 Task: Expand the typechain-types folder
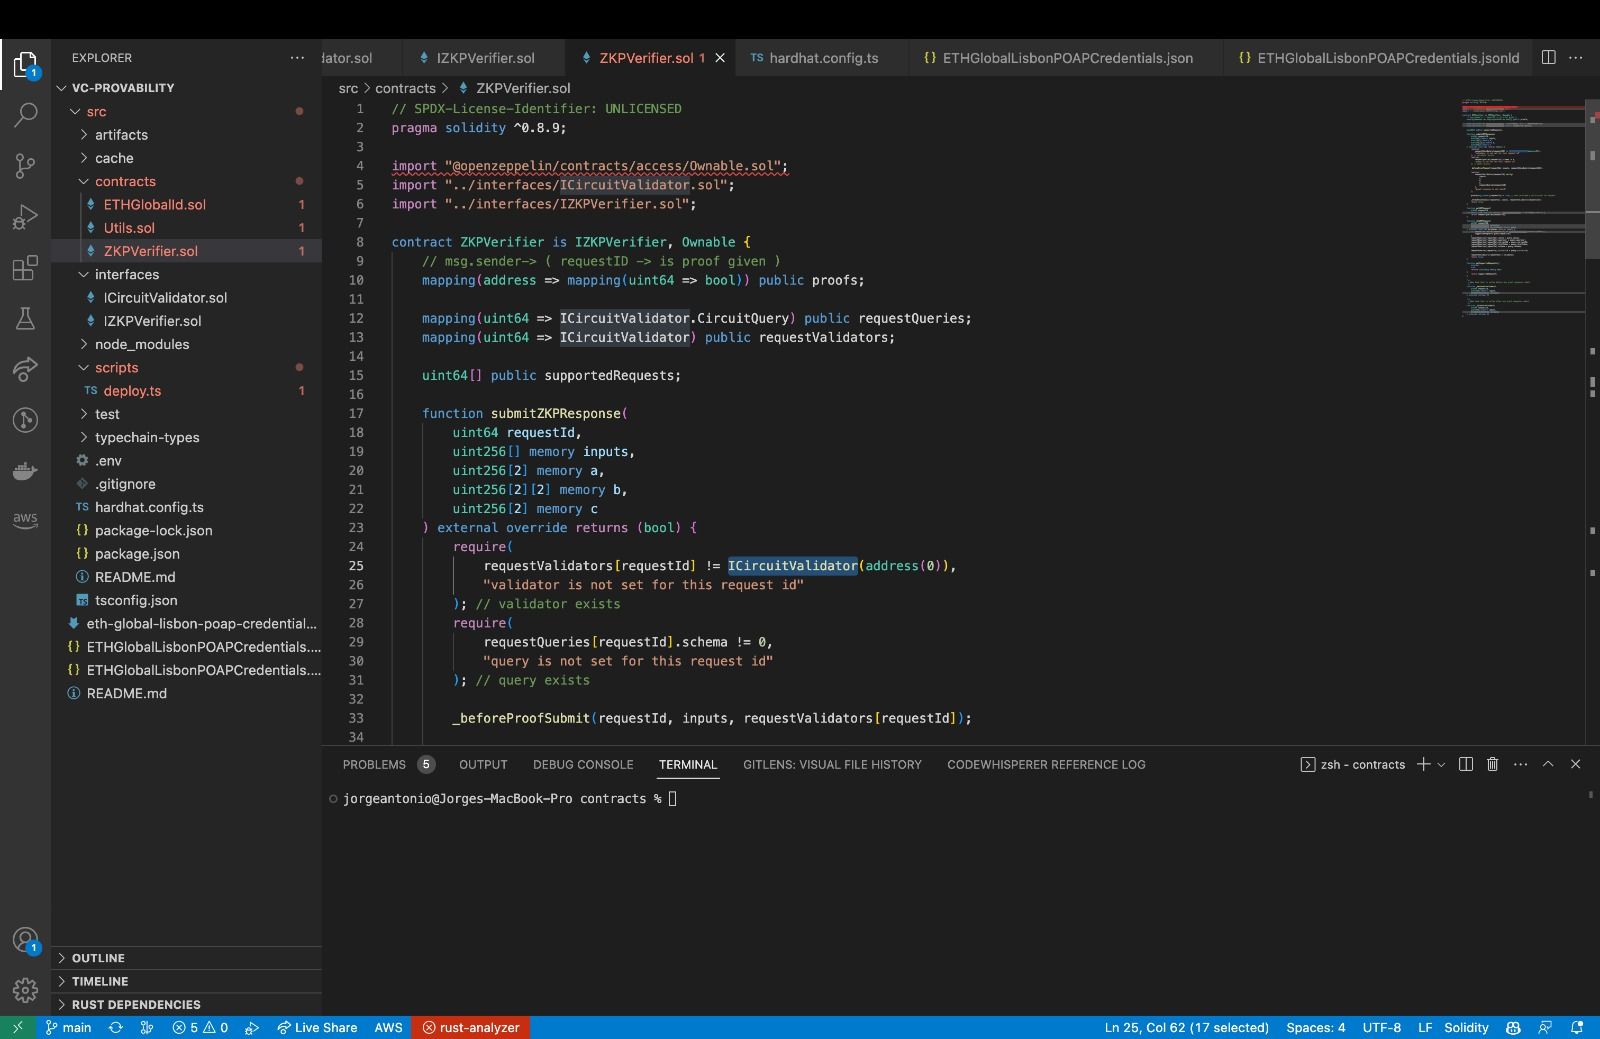[187, 437]
